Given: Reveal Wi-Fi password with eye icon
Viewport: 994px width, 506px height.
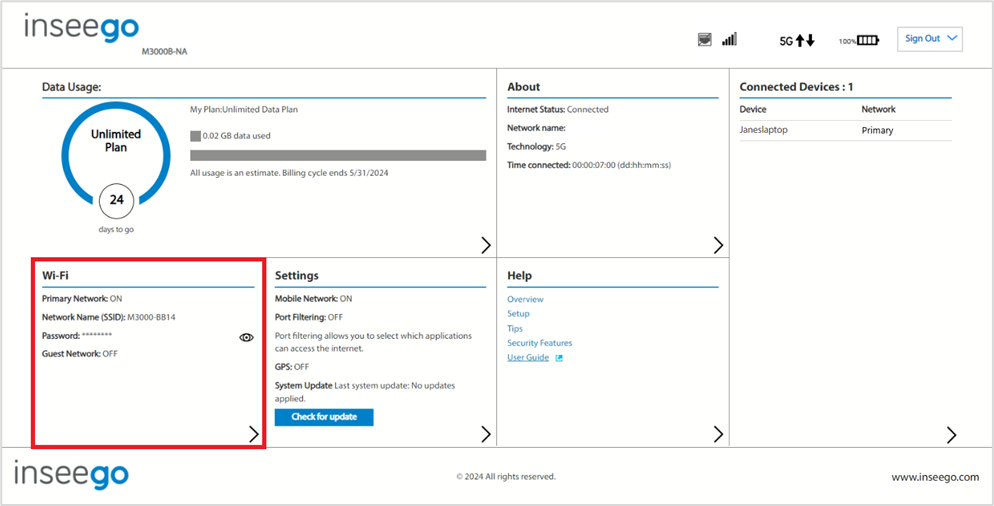Looking at the screenshot, I should 246,338.
